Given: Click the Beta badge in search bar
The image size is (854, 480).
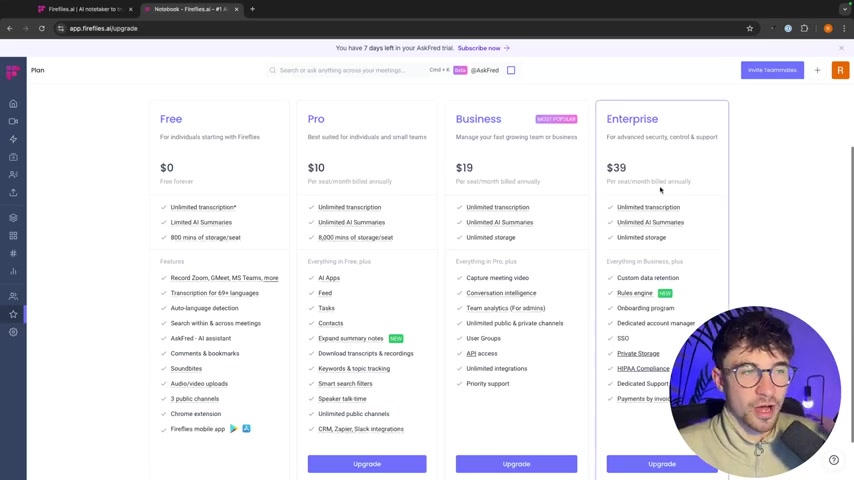Looking at the screenshot, I should point(460,70).
